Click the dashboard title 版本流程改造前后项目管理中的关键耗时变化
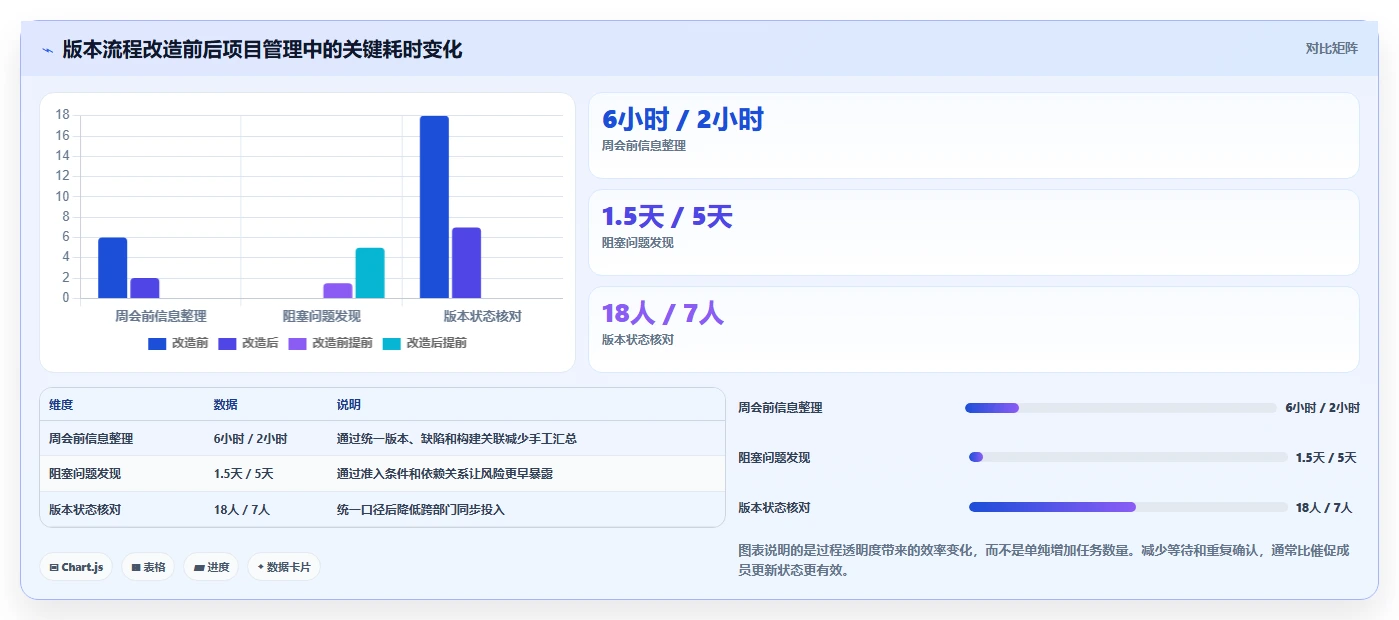This screenshot has height=620, width=1399. click(262, 50)
